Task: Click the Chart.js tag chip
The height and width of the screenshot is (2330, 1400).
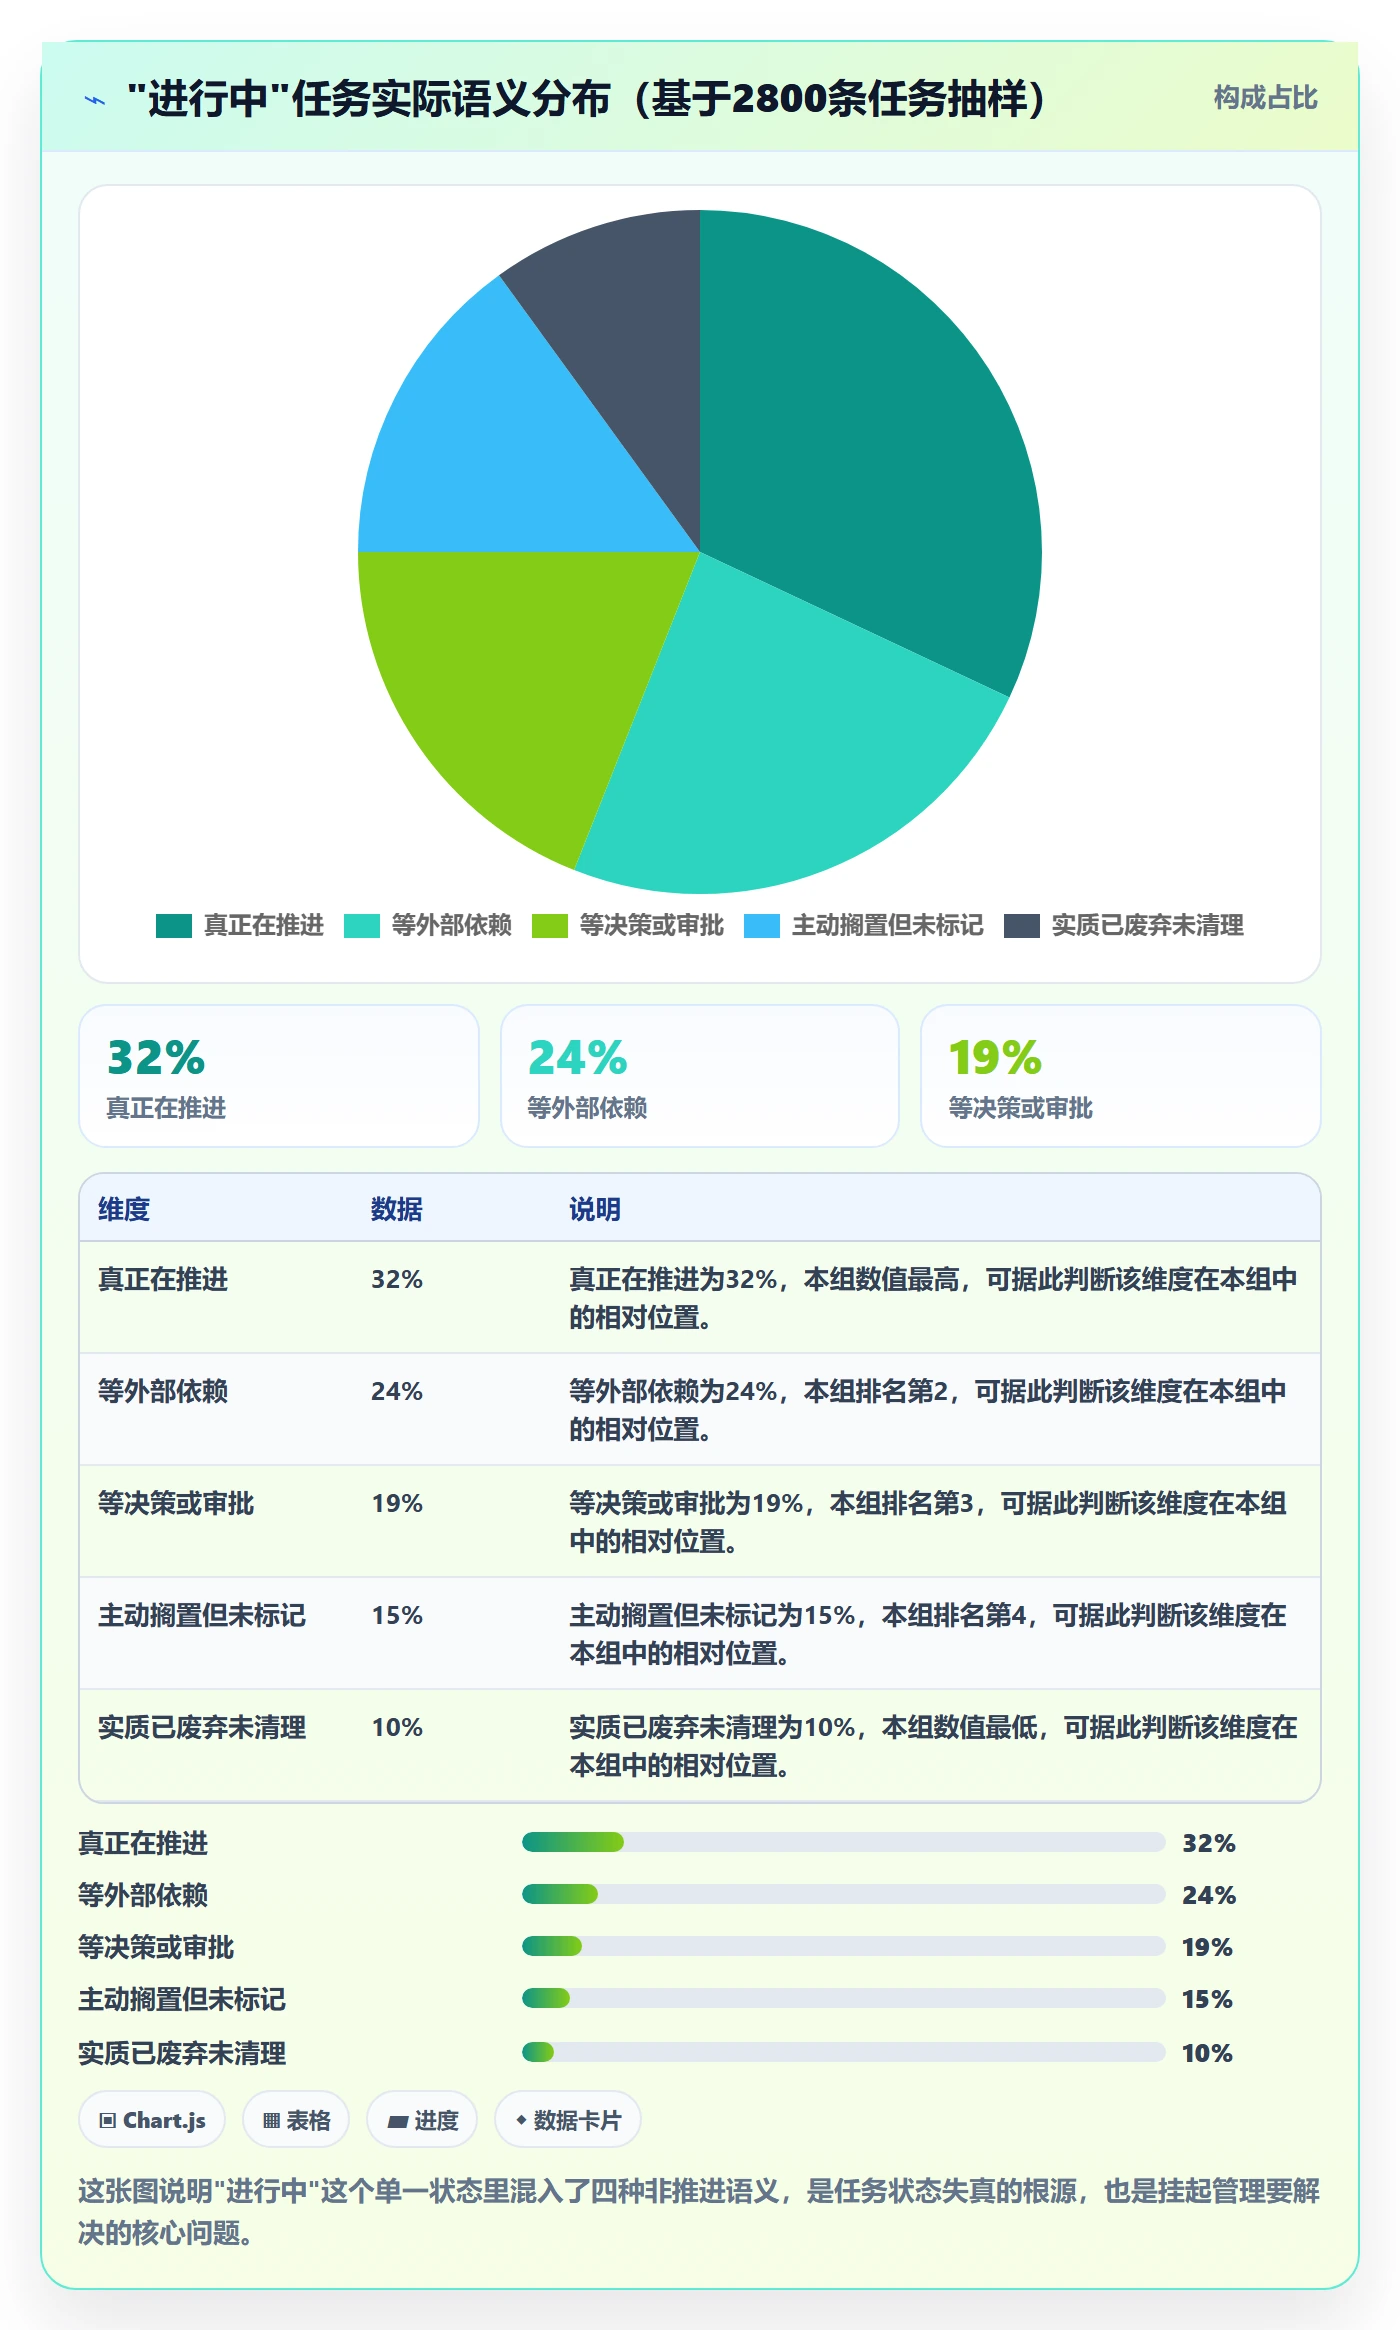Action: coord(152,2120)
